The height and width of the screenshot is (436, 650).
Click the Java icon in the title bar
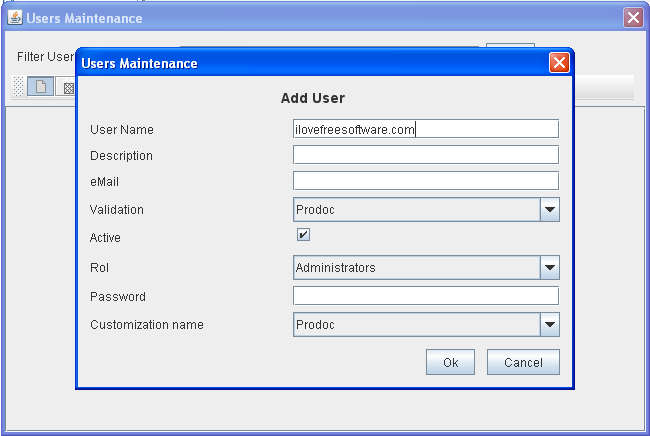point(15,18)
